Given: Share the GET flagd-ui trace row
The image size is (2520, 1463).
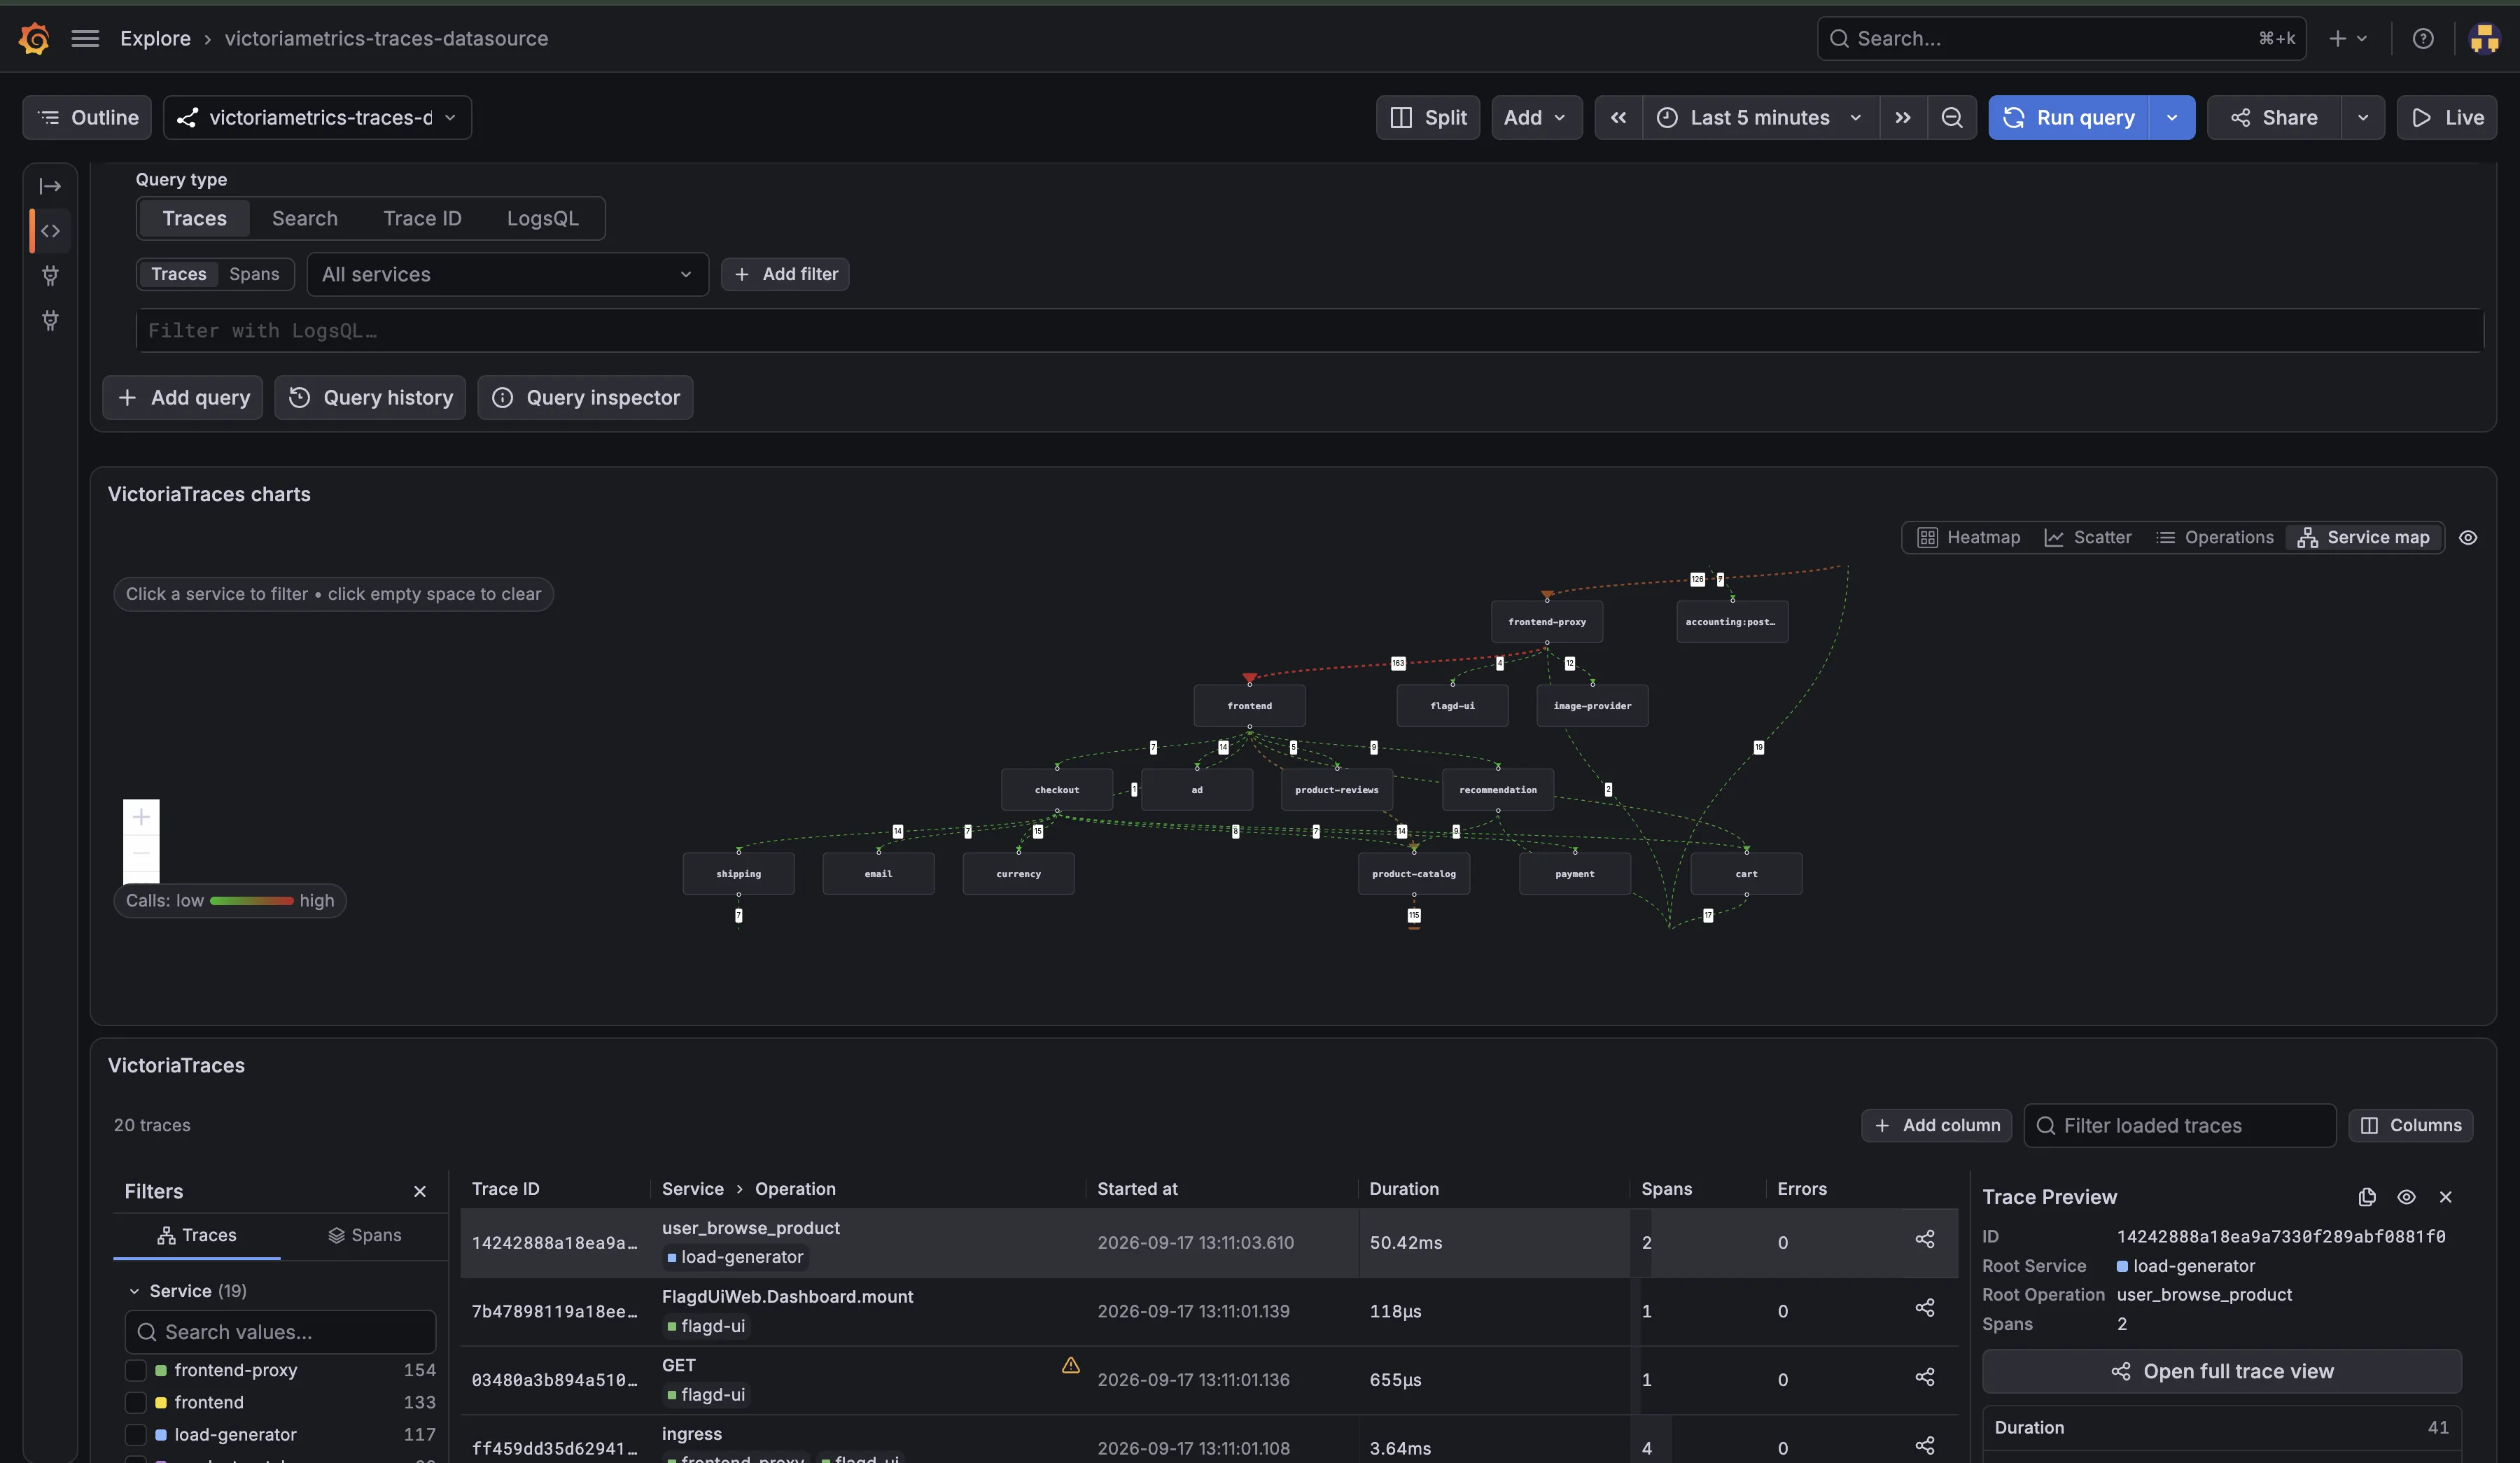Looking at the screenshot, I should point(1924,1377).
